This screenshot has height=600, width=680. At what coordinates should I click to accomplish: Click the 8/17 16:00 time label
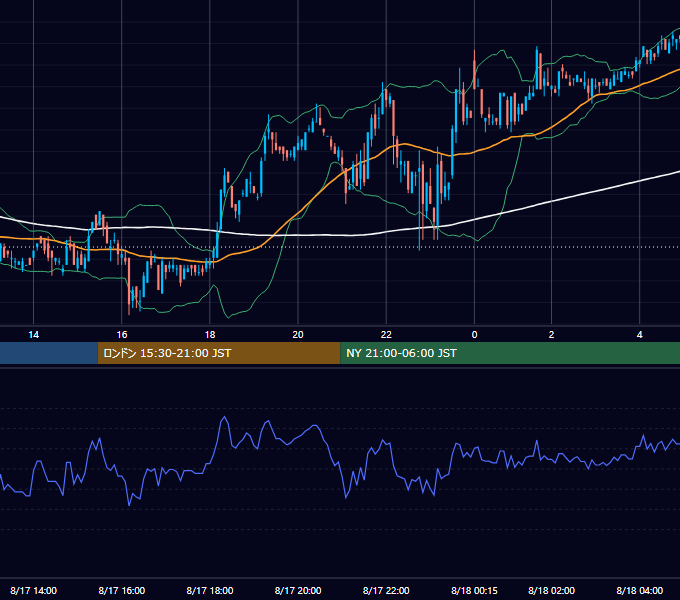[x=121, y=590]
